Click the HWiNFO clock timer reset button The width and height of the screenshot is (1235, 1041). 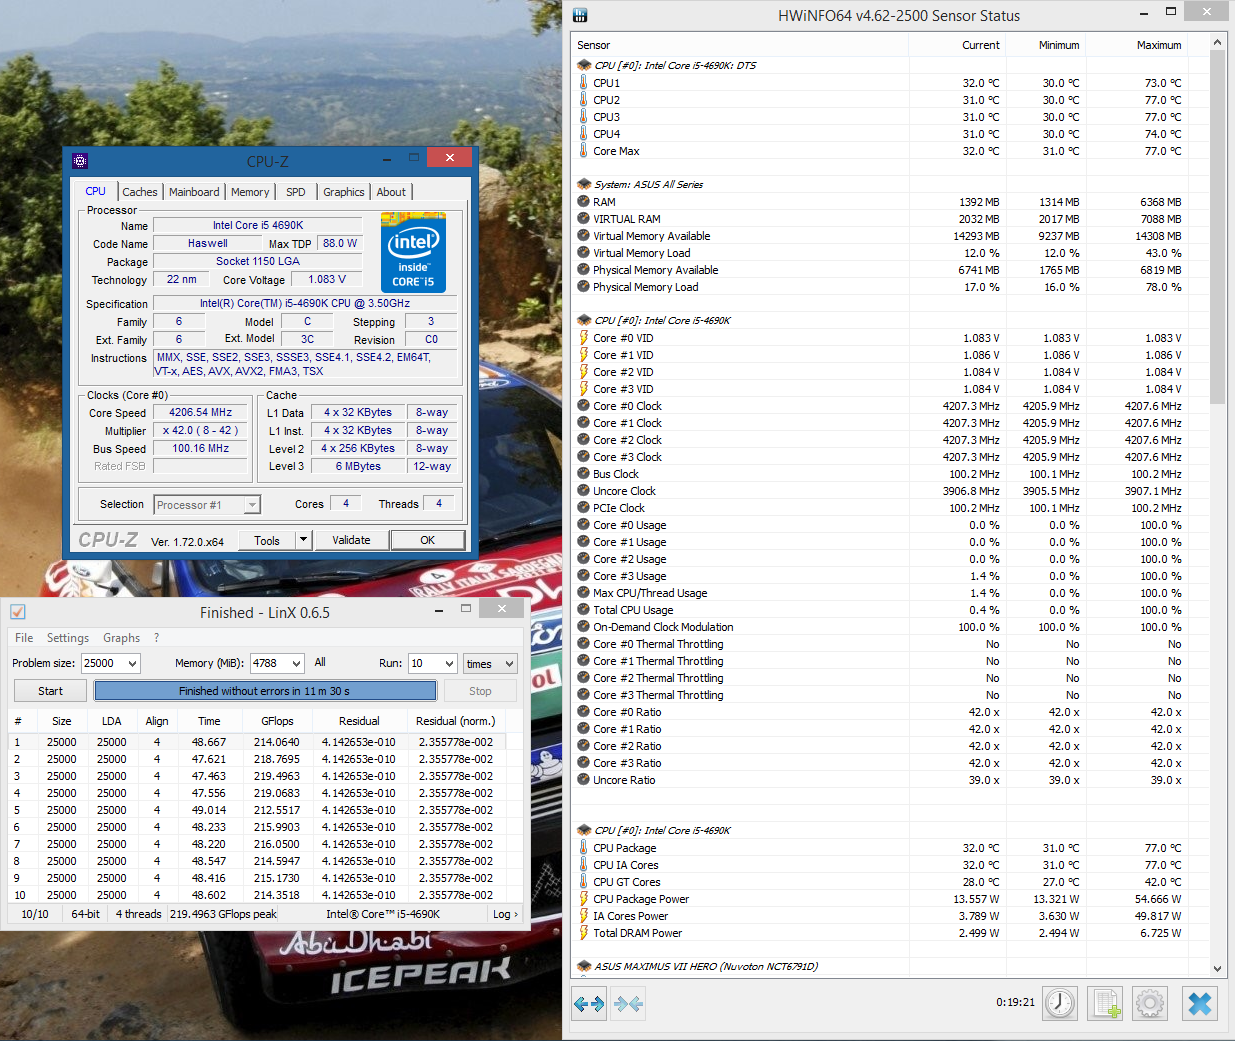tap(1060, 1003)
